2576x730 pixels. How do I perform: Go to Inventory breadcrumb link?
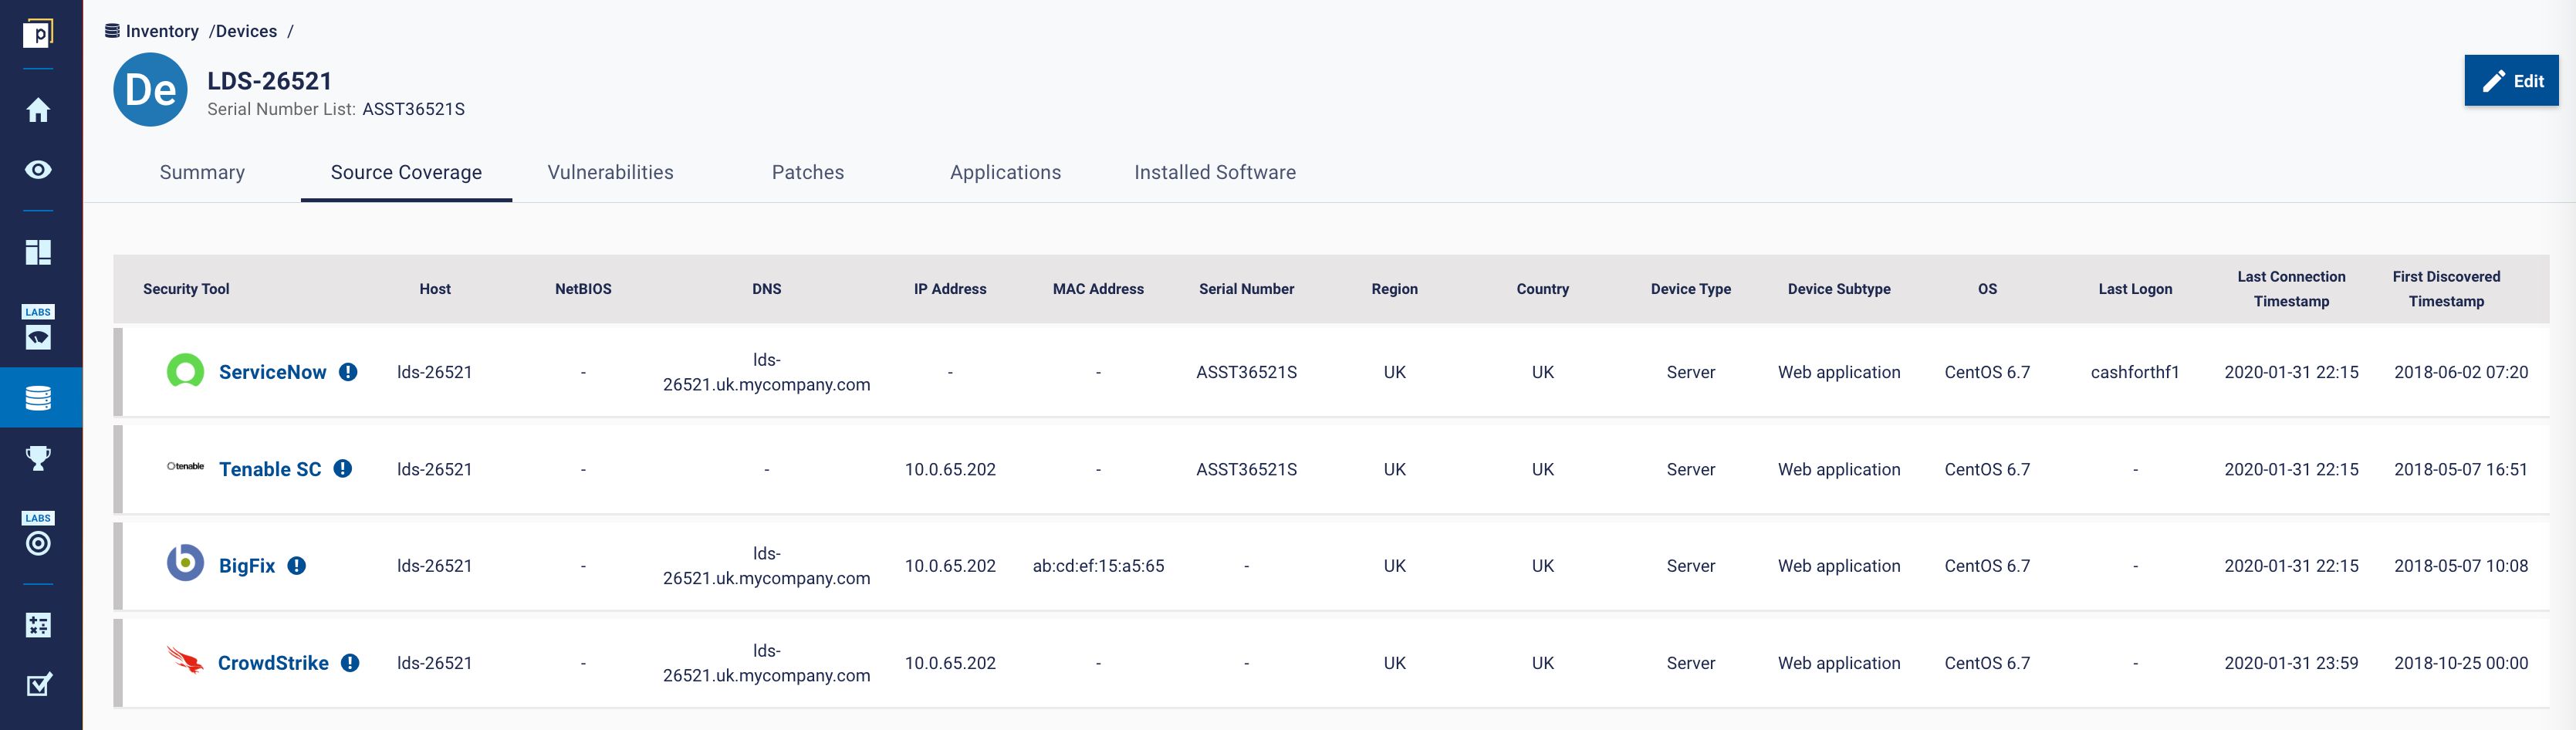(x=162, y=31)
